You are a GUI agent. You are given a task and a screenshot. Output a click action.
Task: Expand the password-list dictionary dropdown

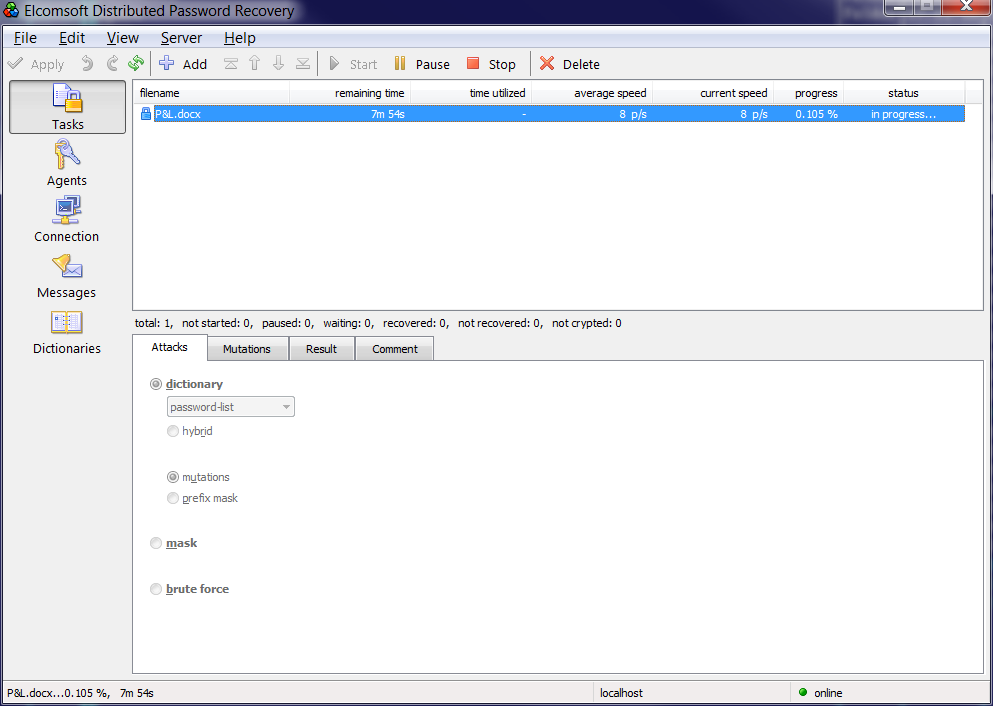coord(231,407)
